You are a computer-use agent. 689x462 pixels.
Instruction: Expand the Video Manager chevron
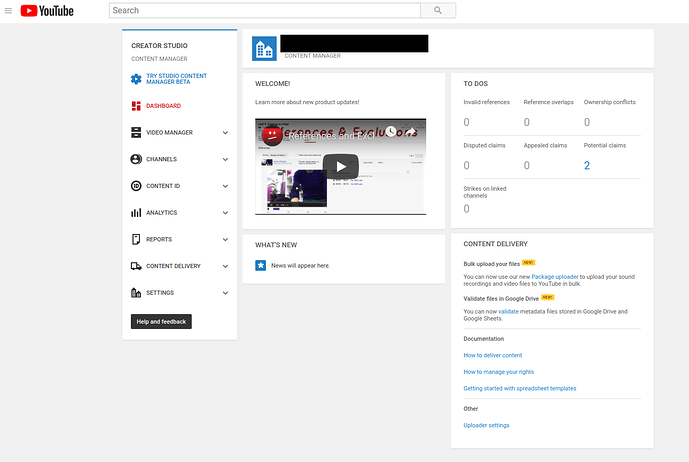coord(225,133)
